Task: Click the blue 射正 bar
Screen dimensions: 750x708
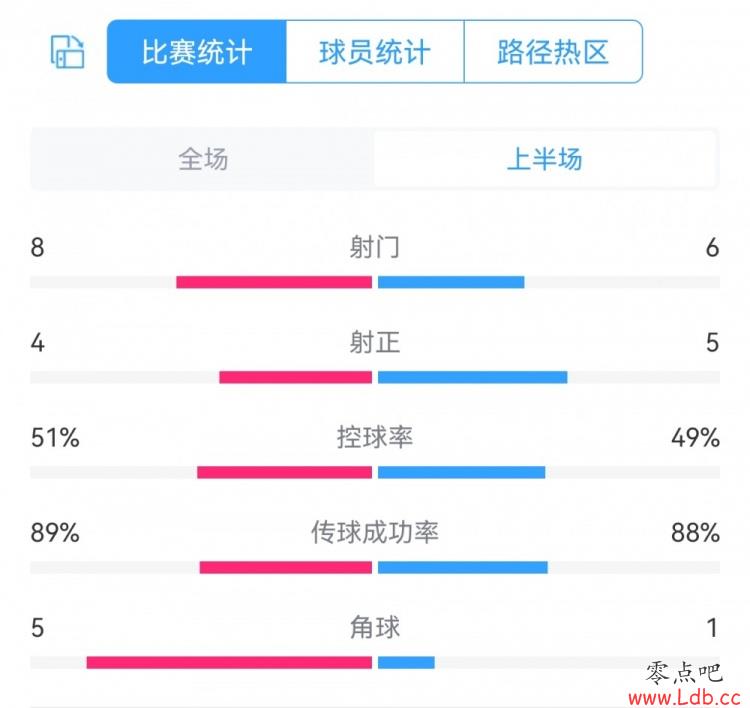Action: 473,377
